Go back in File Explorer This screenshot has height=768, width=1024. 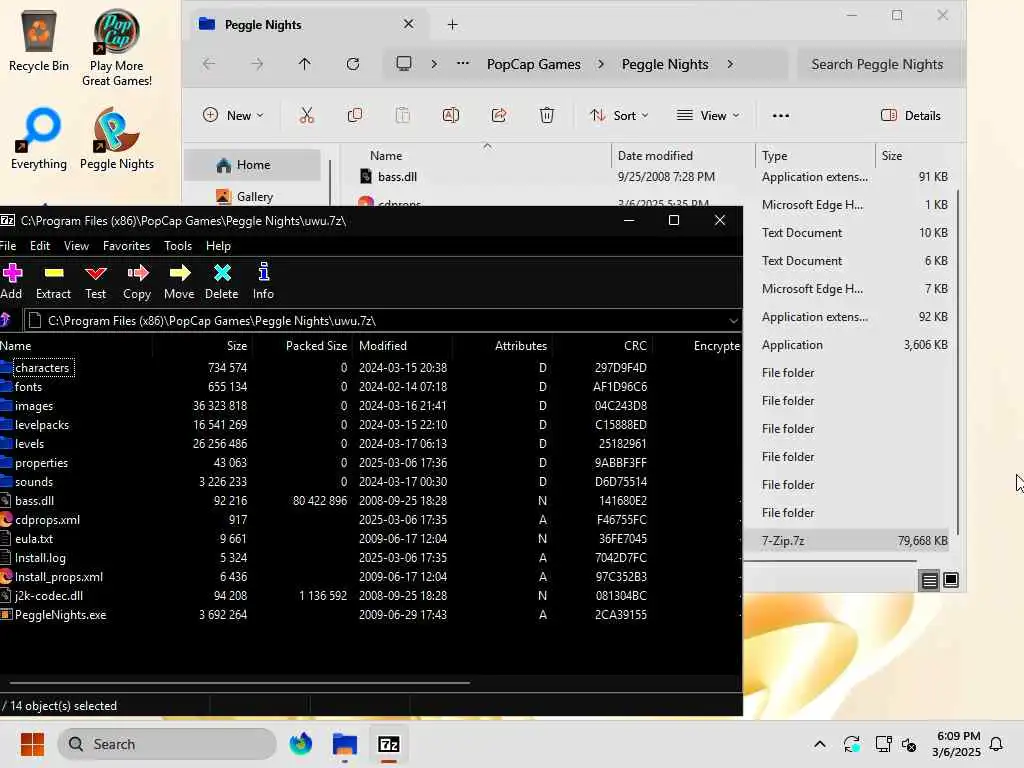[209, 64]
